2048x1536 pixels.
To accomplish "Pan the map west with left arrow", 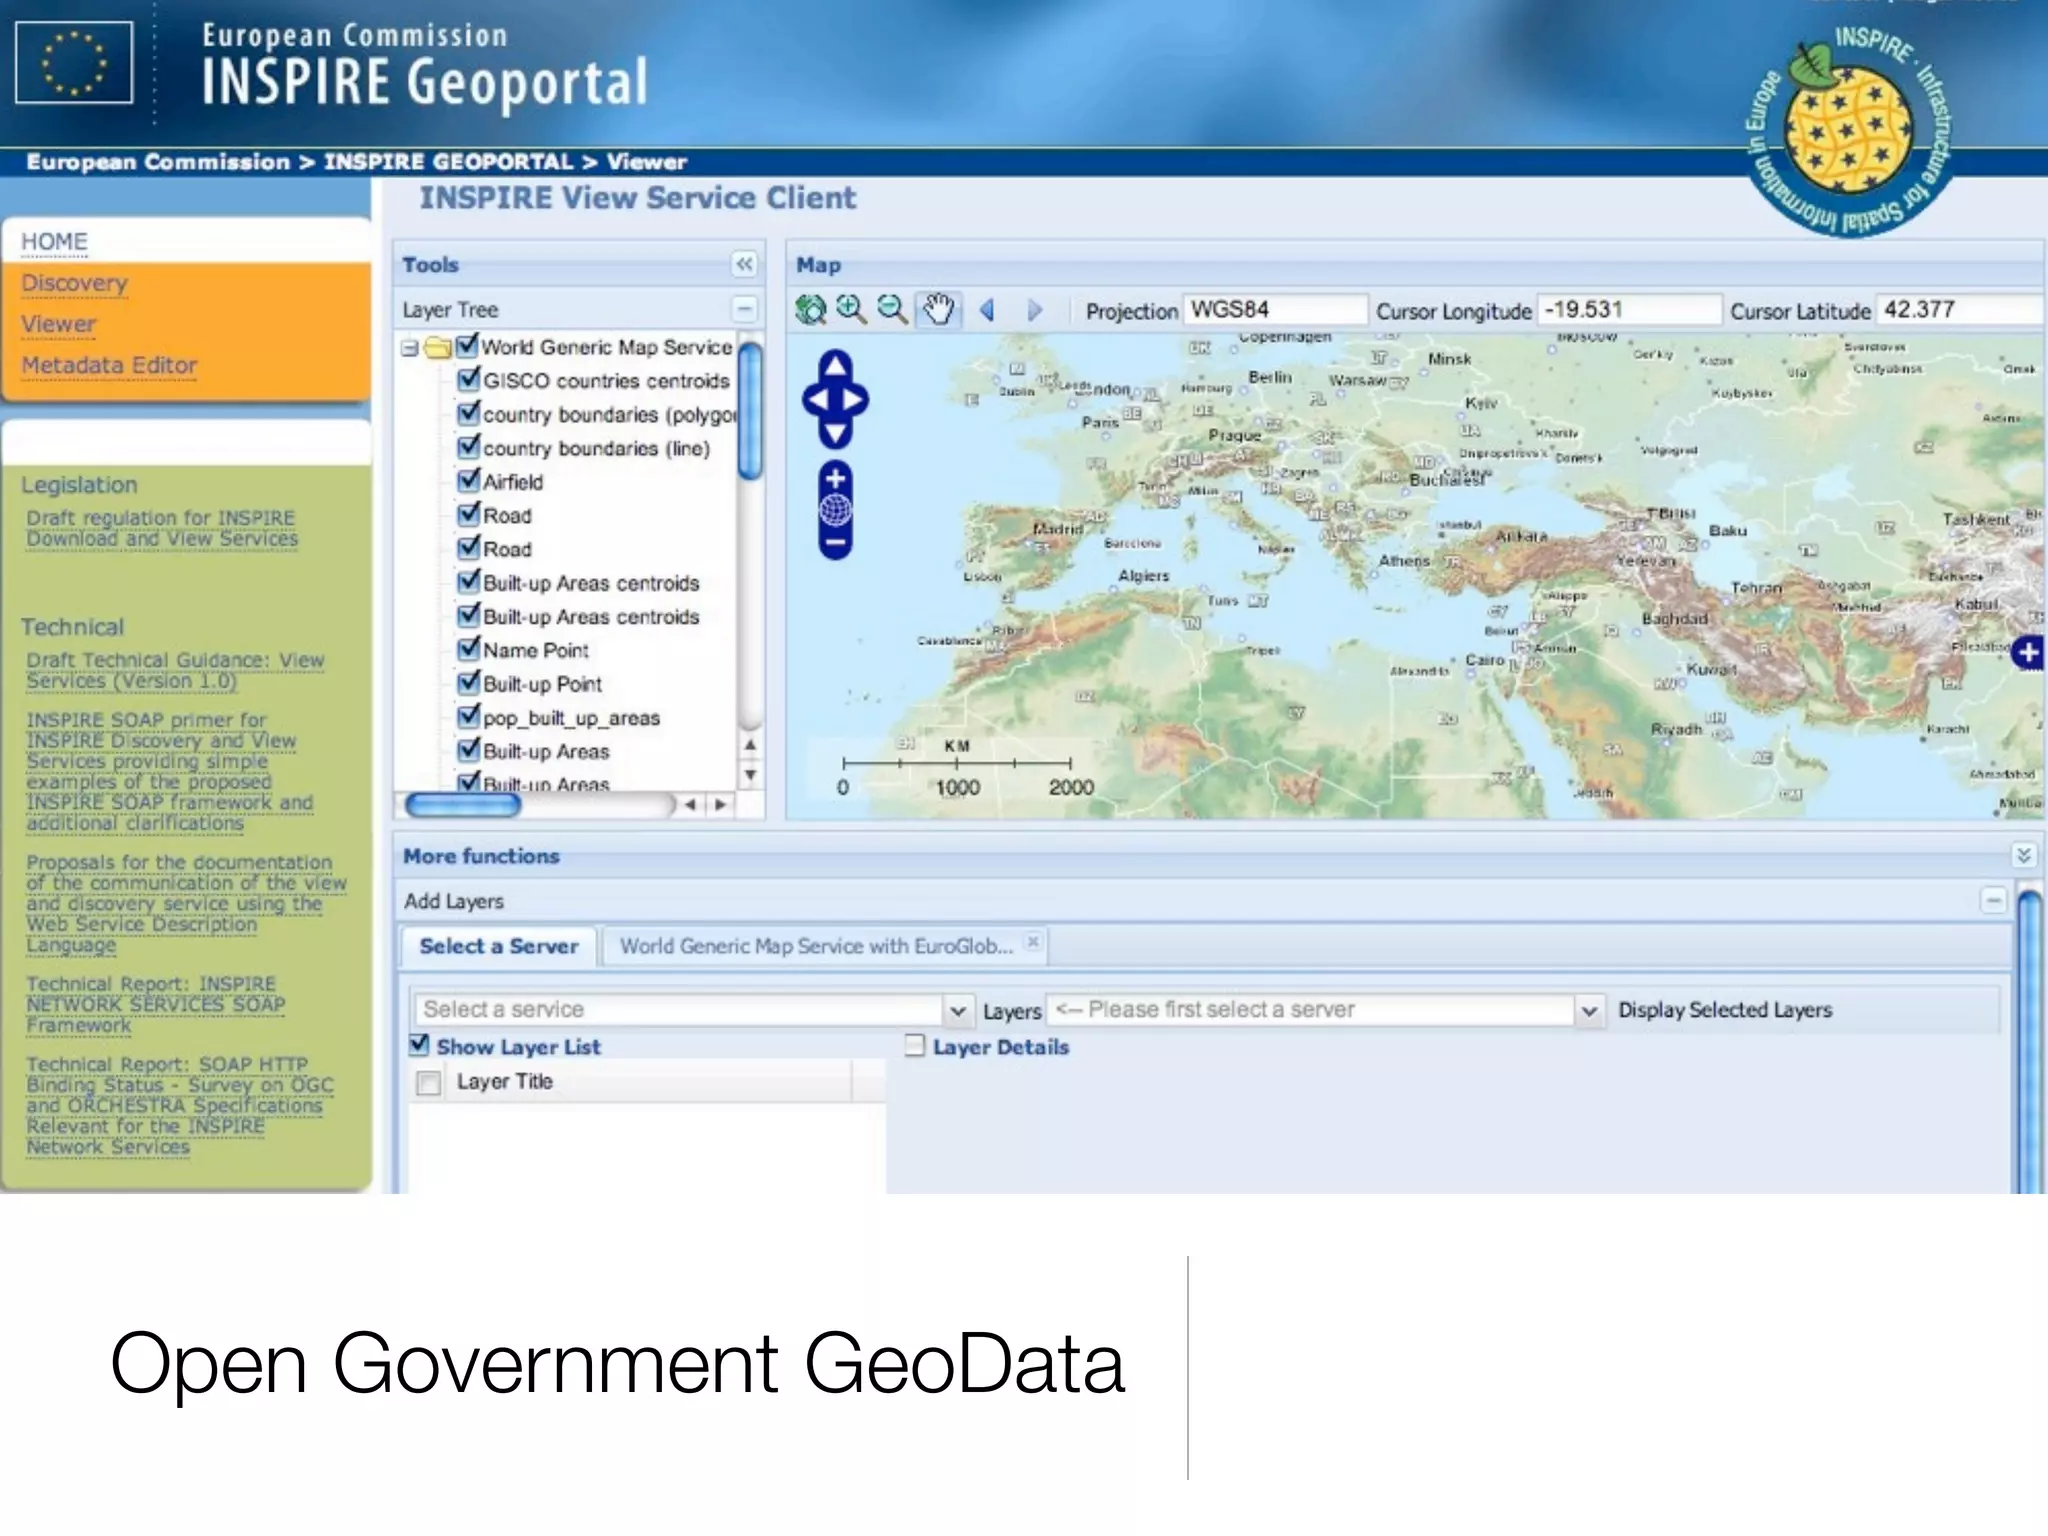I will (x=816, y=400).
